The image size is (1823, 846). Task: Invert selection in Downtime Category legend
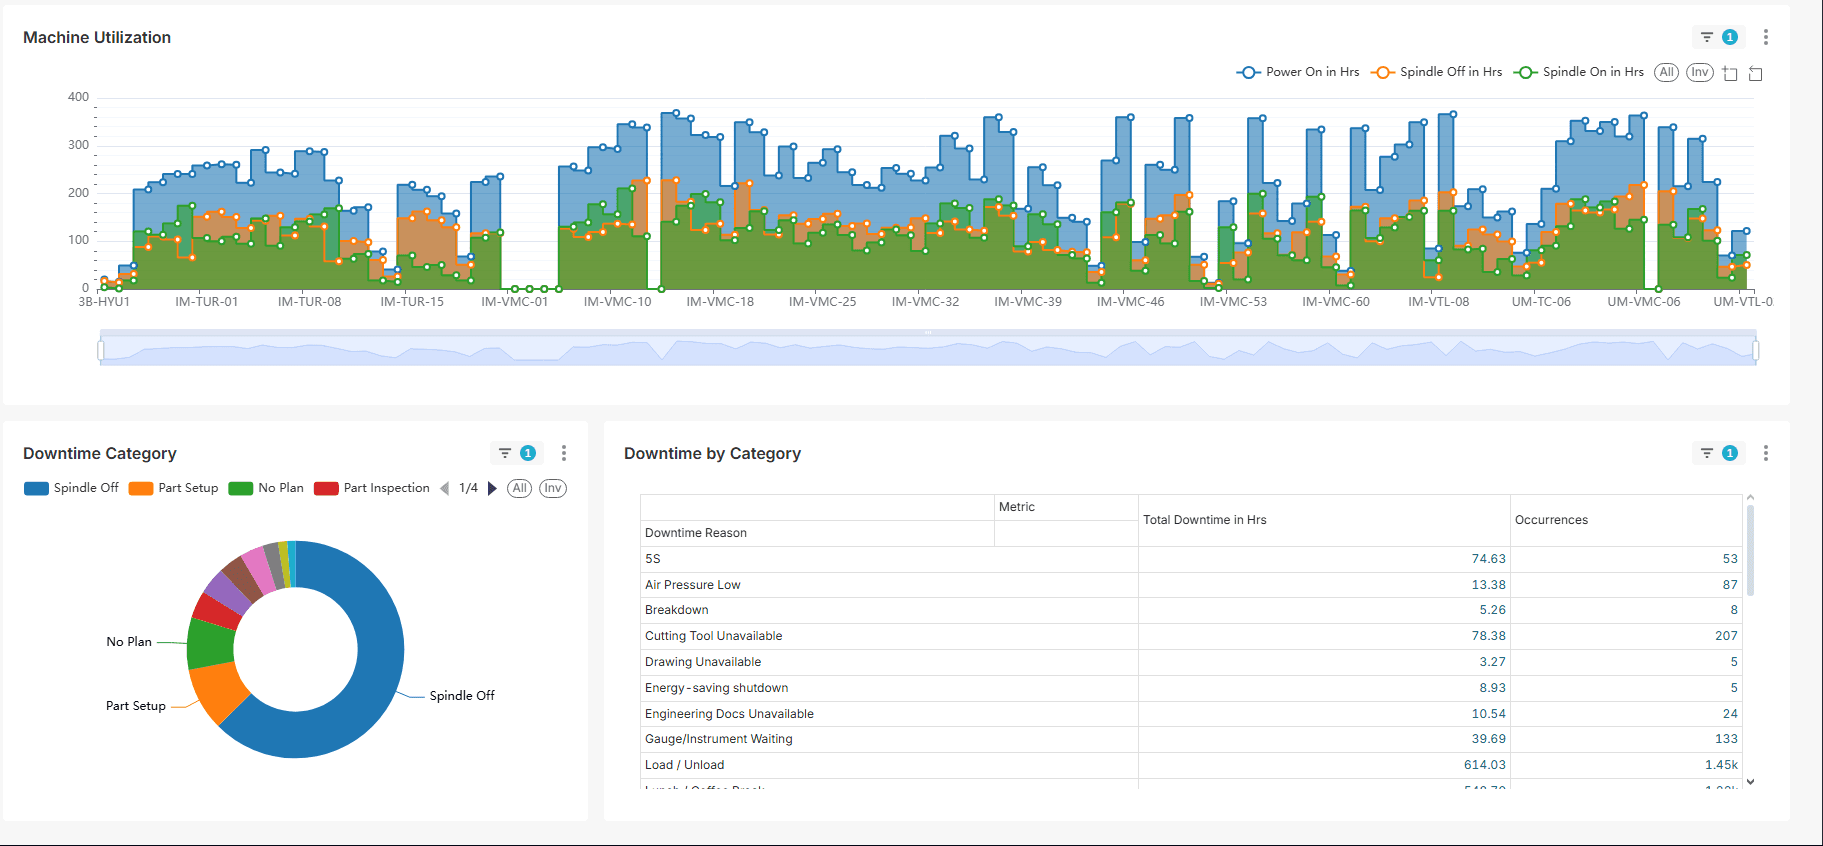tap(553, 488)
